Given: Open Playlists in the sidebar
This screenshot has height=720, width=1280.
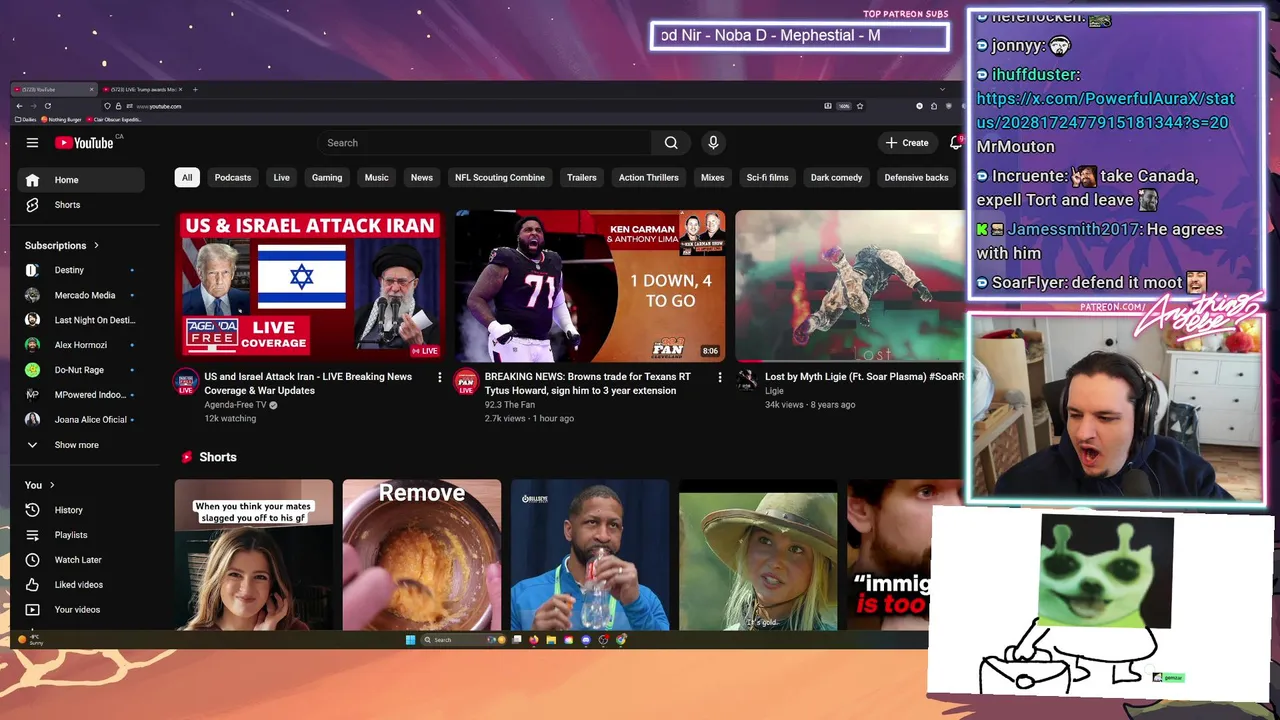Looking at the screenshot, I should coord(81,535).
